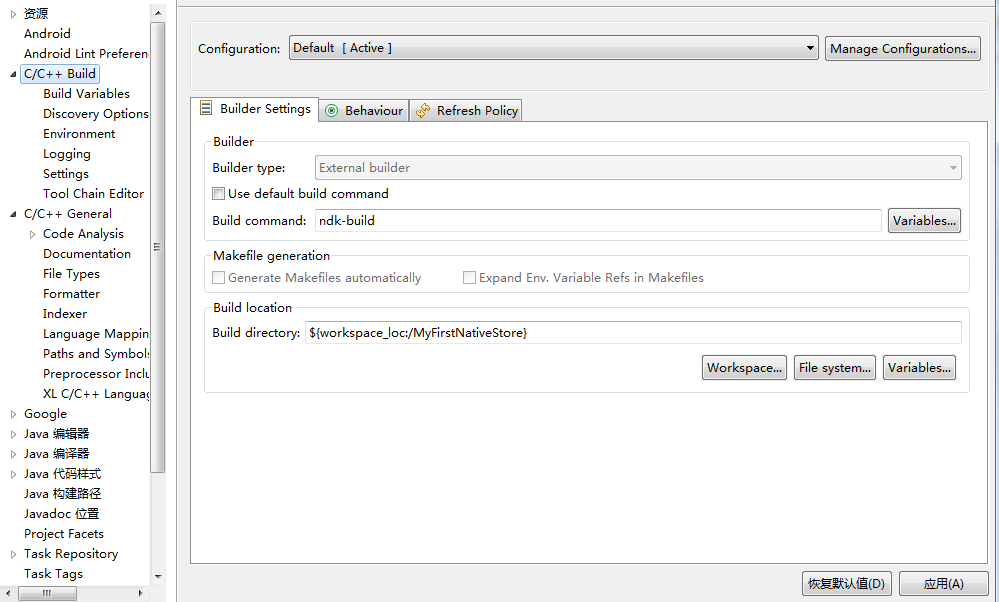This screenshot has width=999, height=602.
Task: Expand the 资源 tree node
Action: coord(13,14)
